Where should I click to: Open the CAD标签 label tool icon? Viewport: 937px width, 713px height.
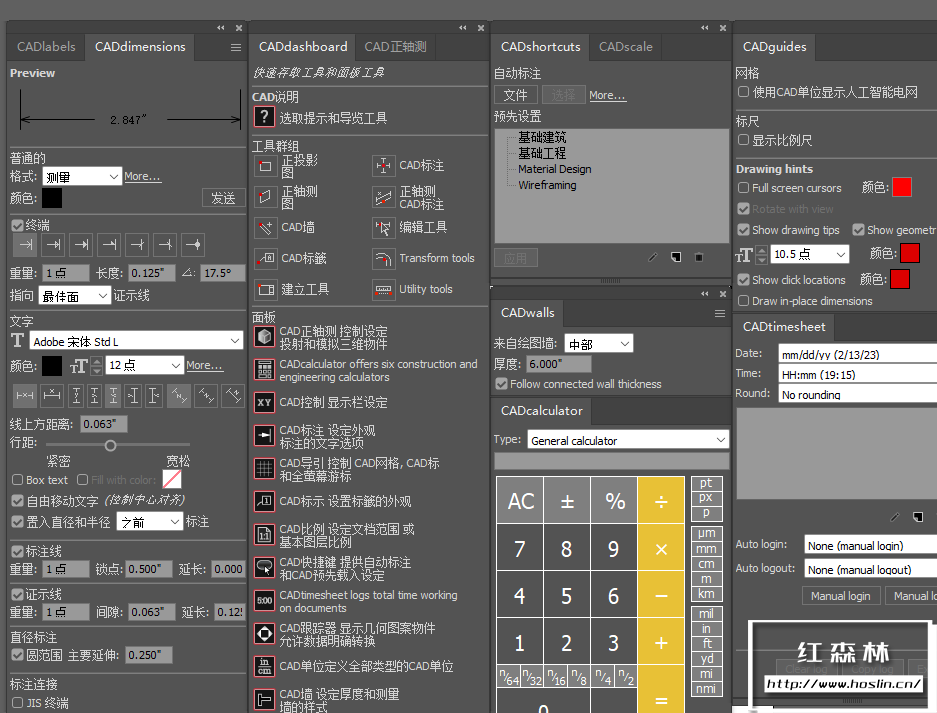click(265, 259)
